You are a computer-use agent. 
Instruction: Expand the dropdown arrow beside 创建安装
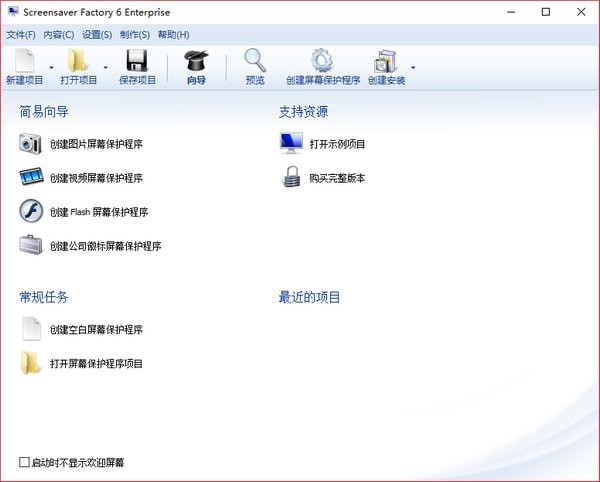413,68
